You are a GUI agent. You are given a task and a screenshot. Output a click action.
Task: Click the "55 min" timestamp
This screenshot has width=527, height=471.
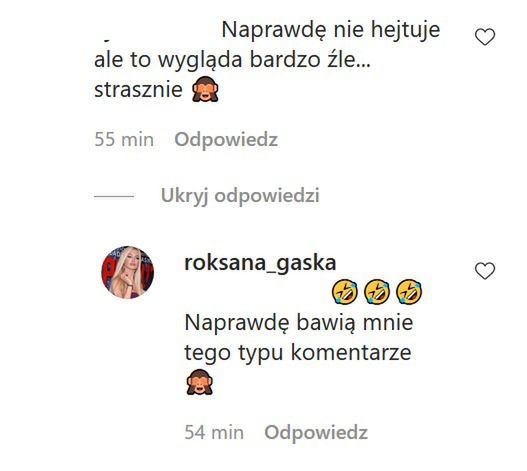pos(124,140)
